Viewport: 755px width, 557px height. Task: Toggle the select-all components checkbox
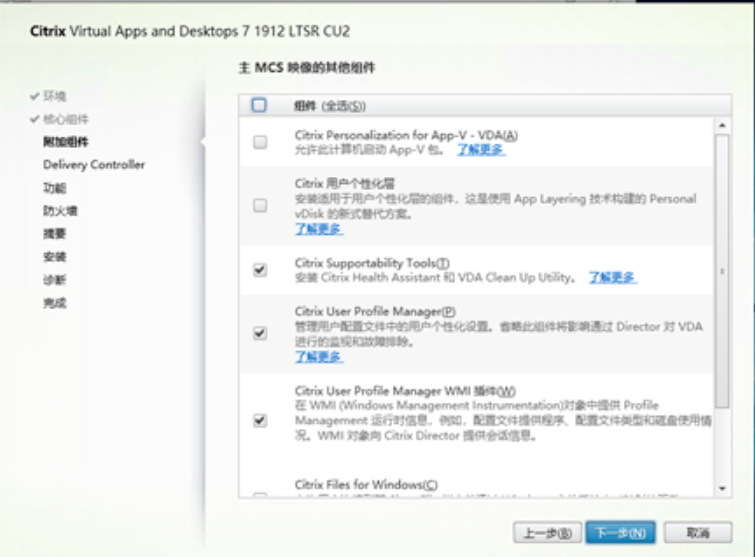[x=260, y=105]
